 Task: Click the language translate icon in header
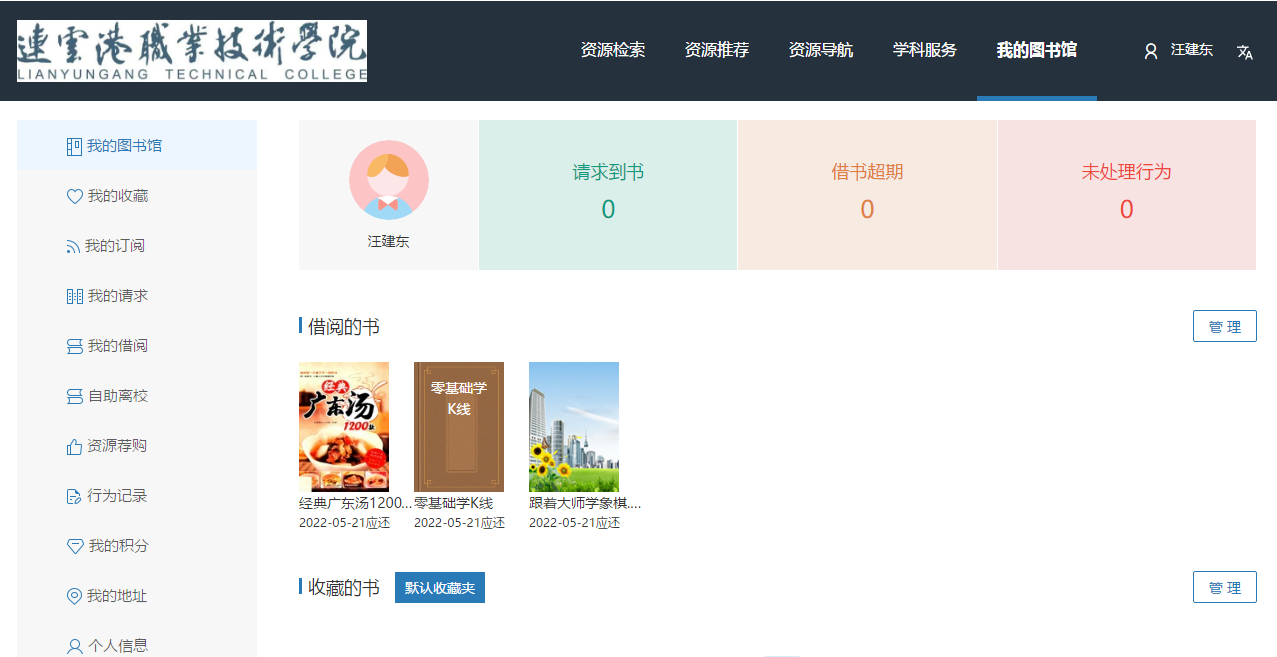click(1245, 52)
